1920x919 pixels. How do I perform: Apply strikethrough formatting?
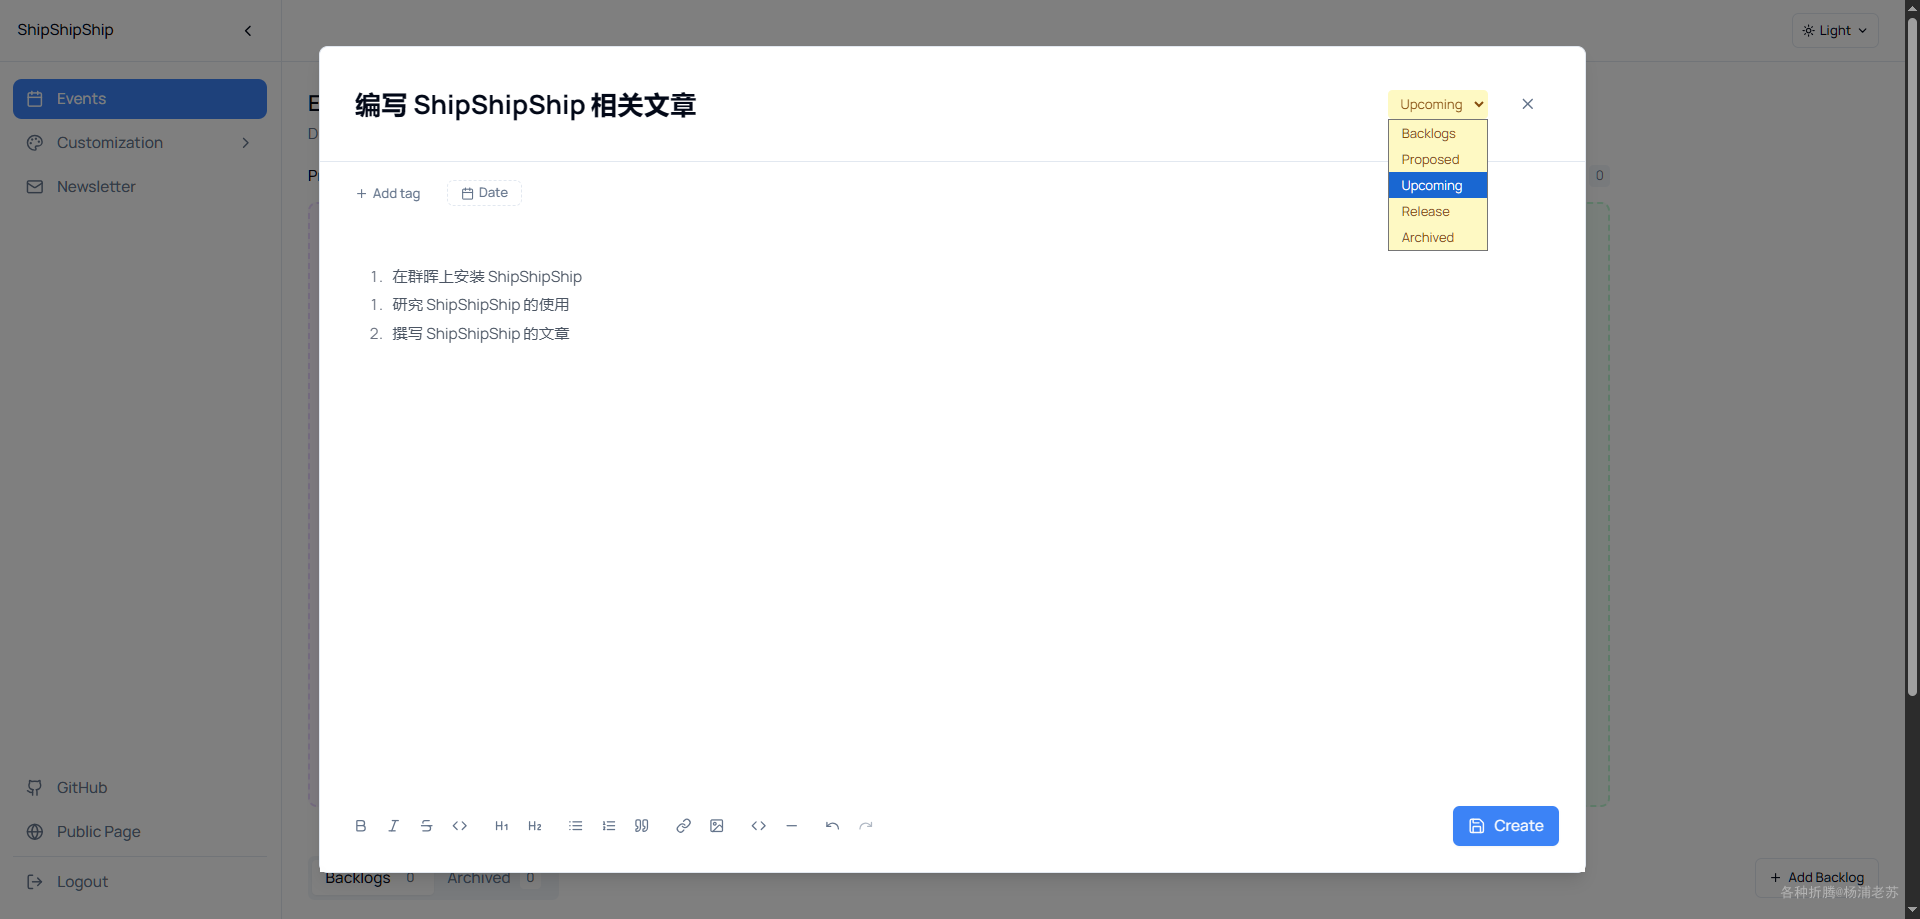pos(427,826)
